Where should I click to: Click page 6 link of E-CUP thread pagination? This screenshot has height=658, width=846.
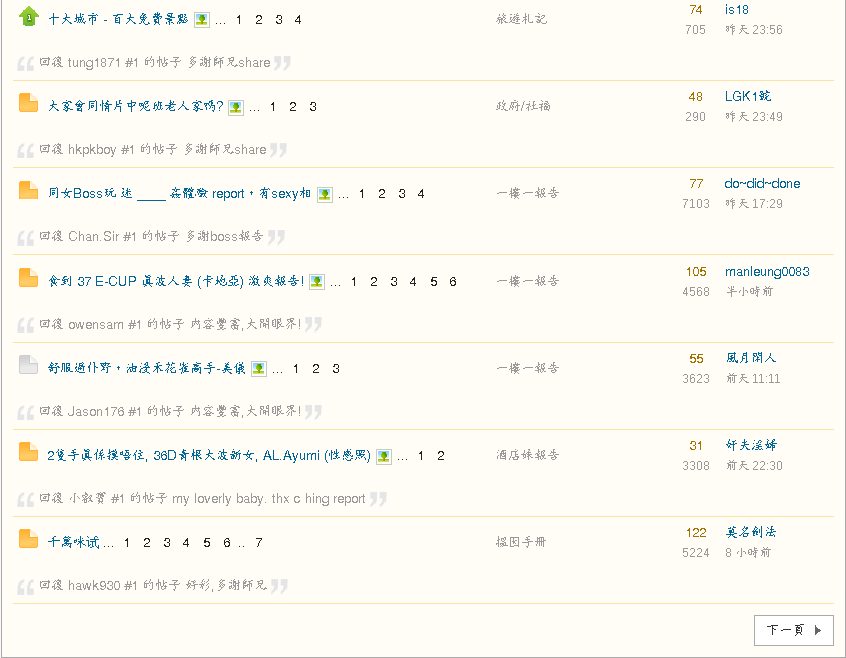point(452,282)
